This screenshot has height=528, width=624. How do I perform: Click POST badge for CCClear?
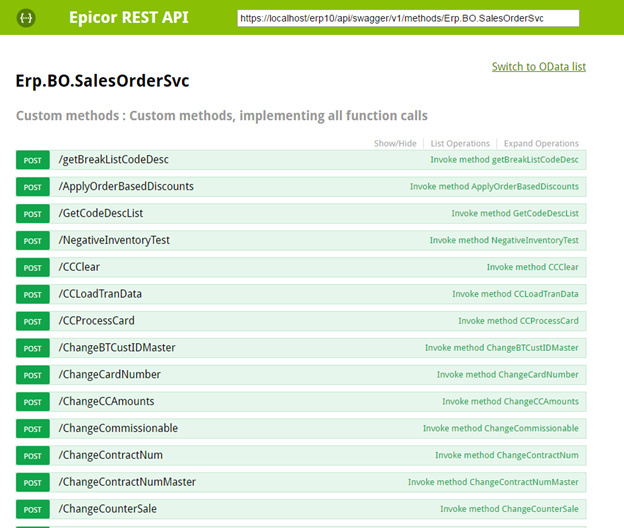(33, 267)
